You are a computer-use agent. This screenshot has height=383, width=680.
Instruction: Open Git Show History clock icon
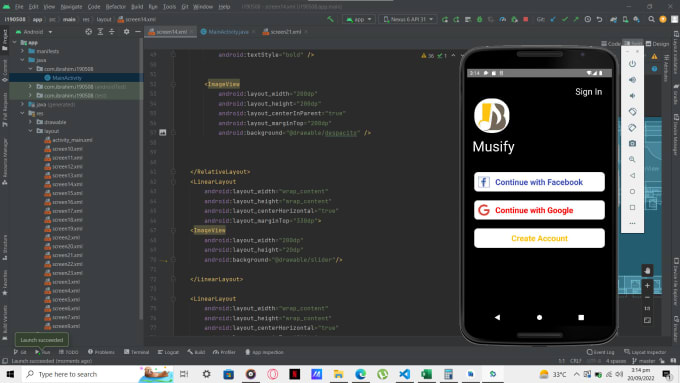point(588,19)
